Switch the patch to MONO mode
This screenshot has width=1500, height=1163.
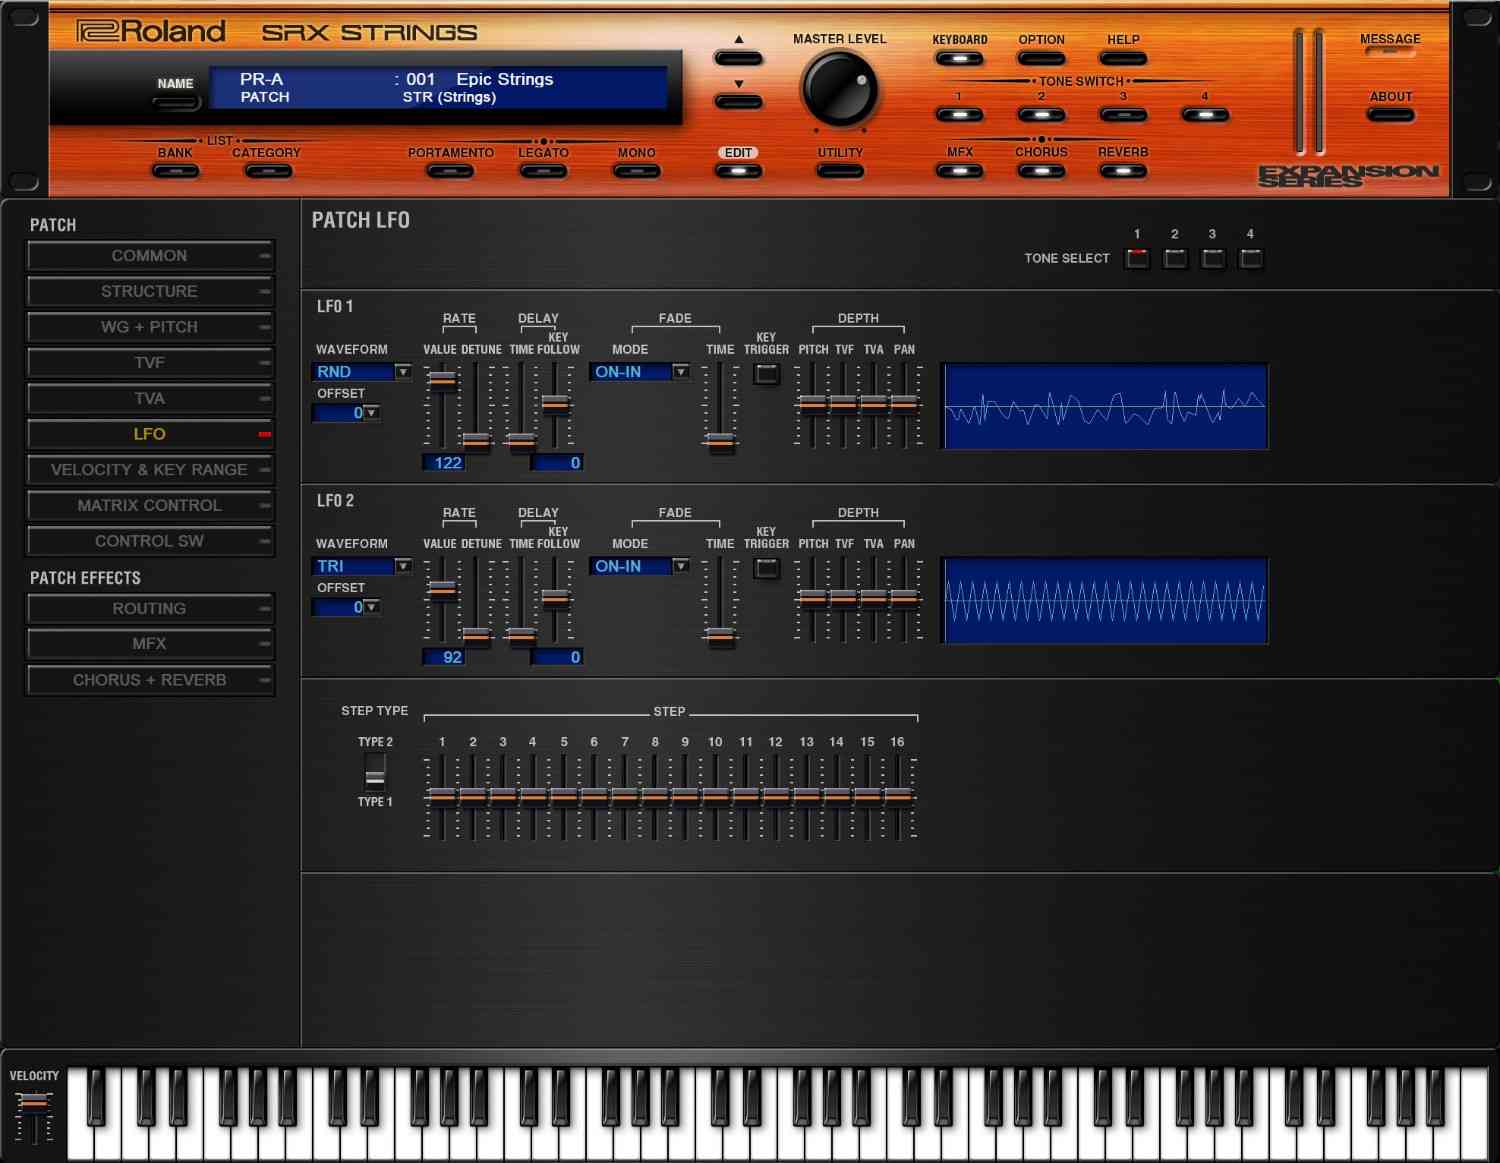point(636,171)
